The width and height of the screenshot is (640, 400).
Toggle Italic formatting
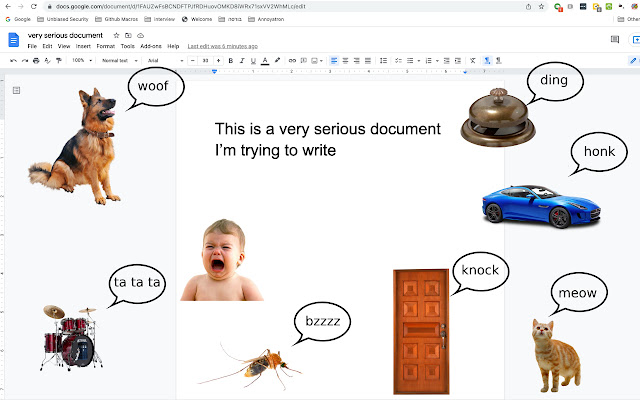[241, 60]
